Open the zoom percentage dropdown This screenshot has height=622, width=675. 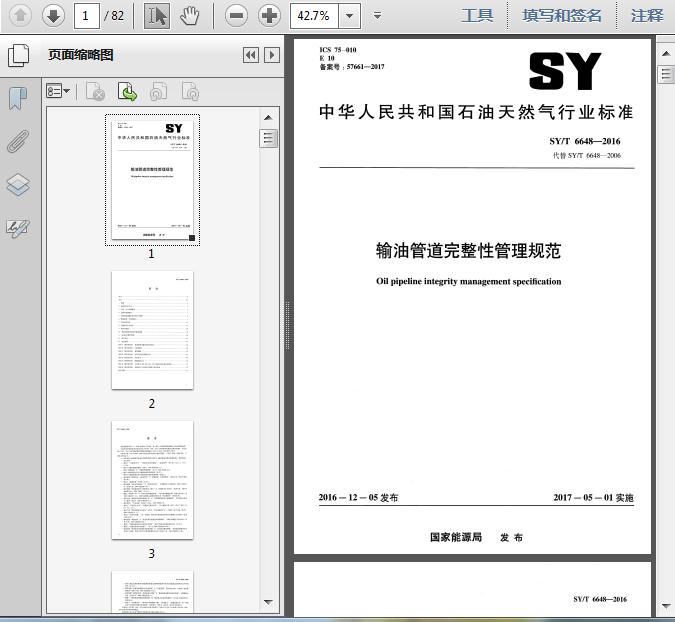click(350, 16)
